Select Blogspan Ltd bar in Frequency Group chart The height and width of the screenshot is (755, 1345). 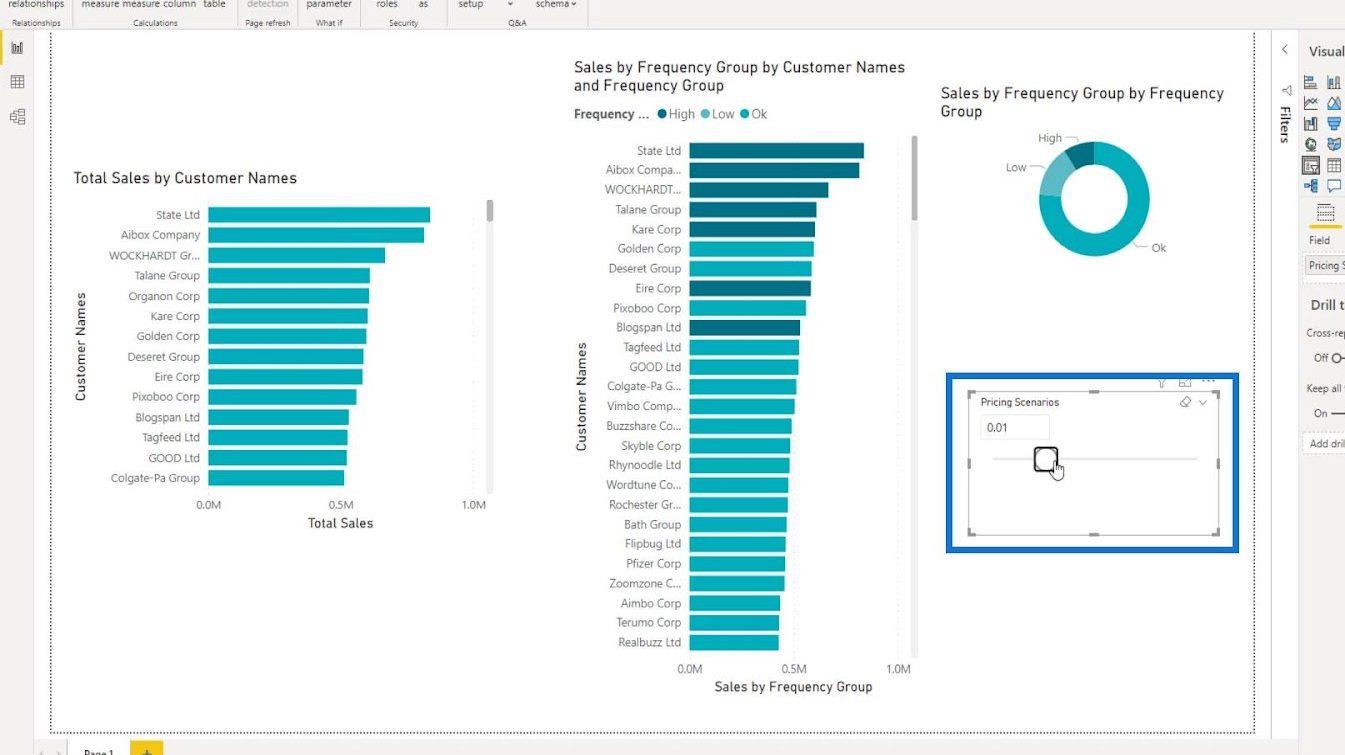coord(744,327)
